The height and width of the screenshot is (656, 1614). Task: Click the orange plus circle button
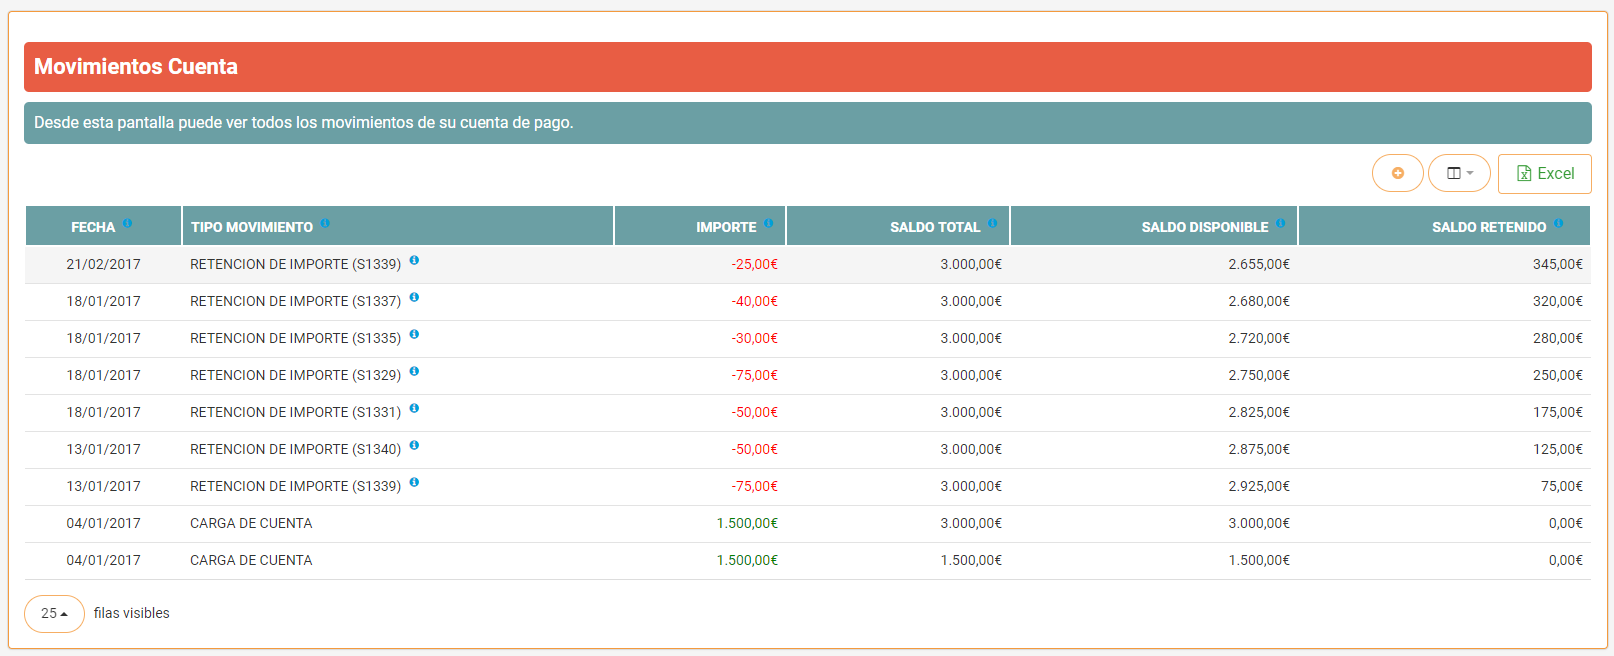[x=1397, y=173]
